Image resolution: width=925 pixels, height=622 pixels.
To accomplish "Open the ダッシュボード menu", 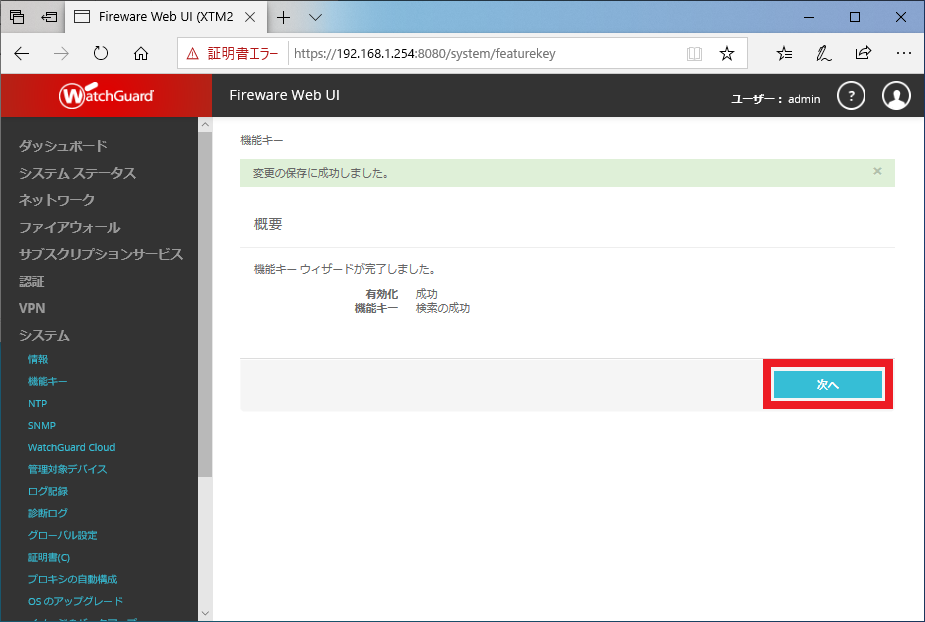I will coord(63,146).
